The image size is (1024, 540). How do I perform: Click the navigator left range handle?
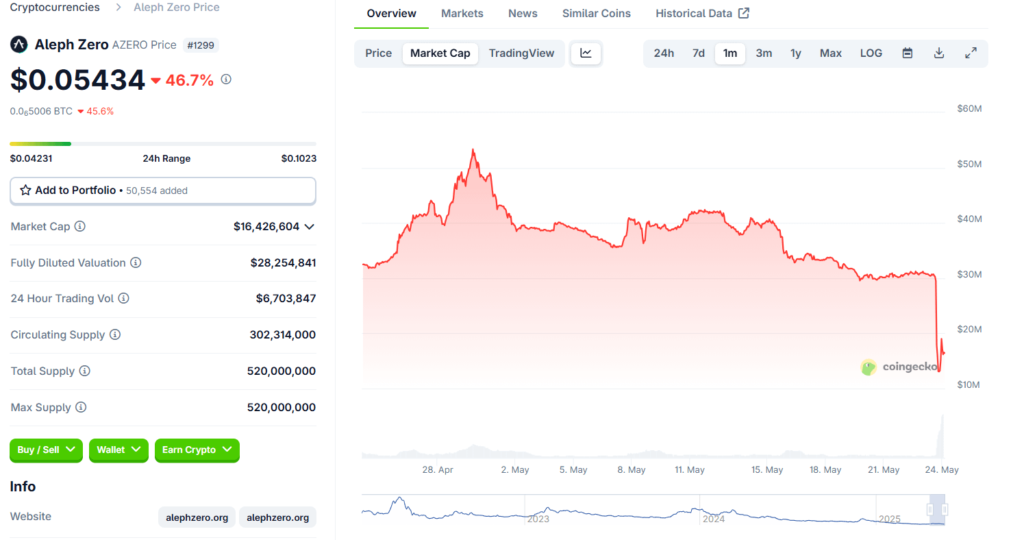pos(931,509)
